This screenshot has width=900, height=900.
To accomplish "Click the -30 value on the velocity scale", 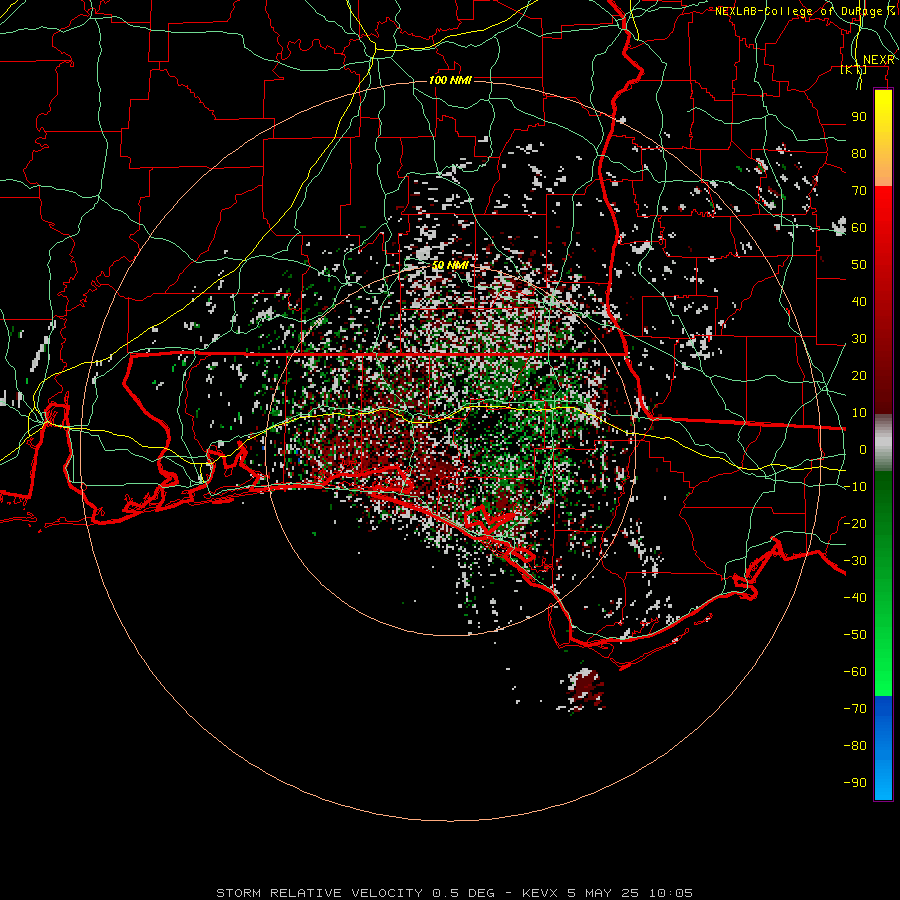I will [x=855, y=561].
